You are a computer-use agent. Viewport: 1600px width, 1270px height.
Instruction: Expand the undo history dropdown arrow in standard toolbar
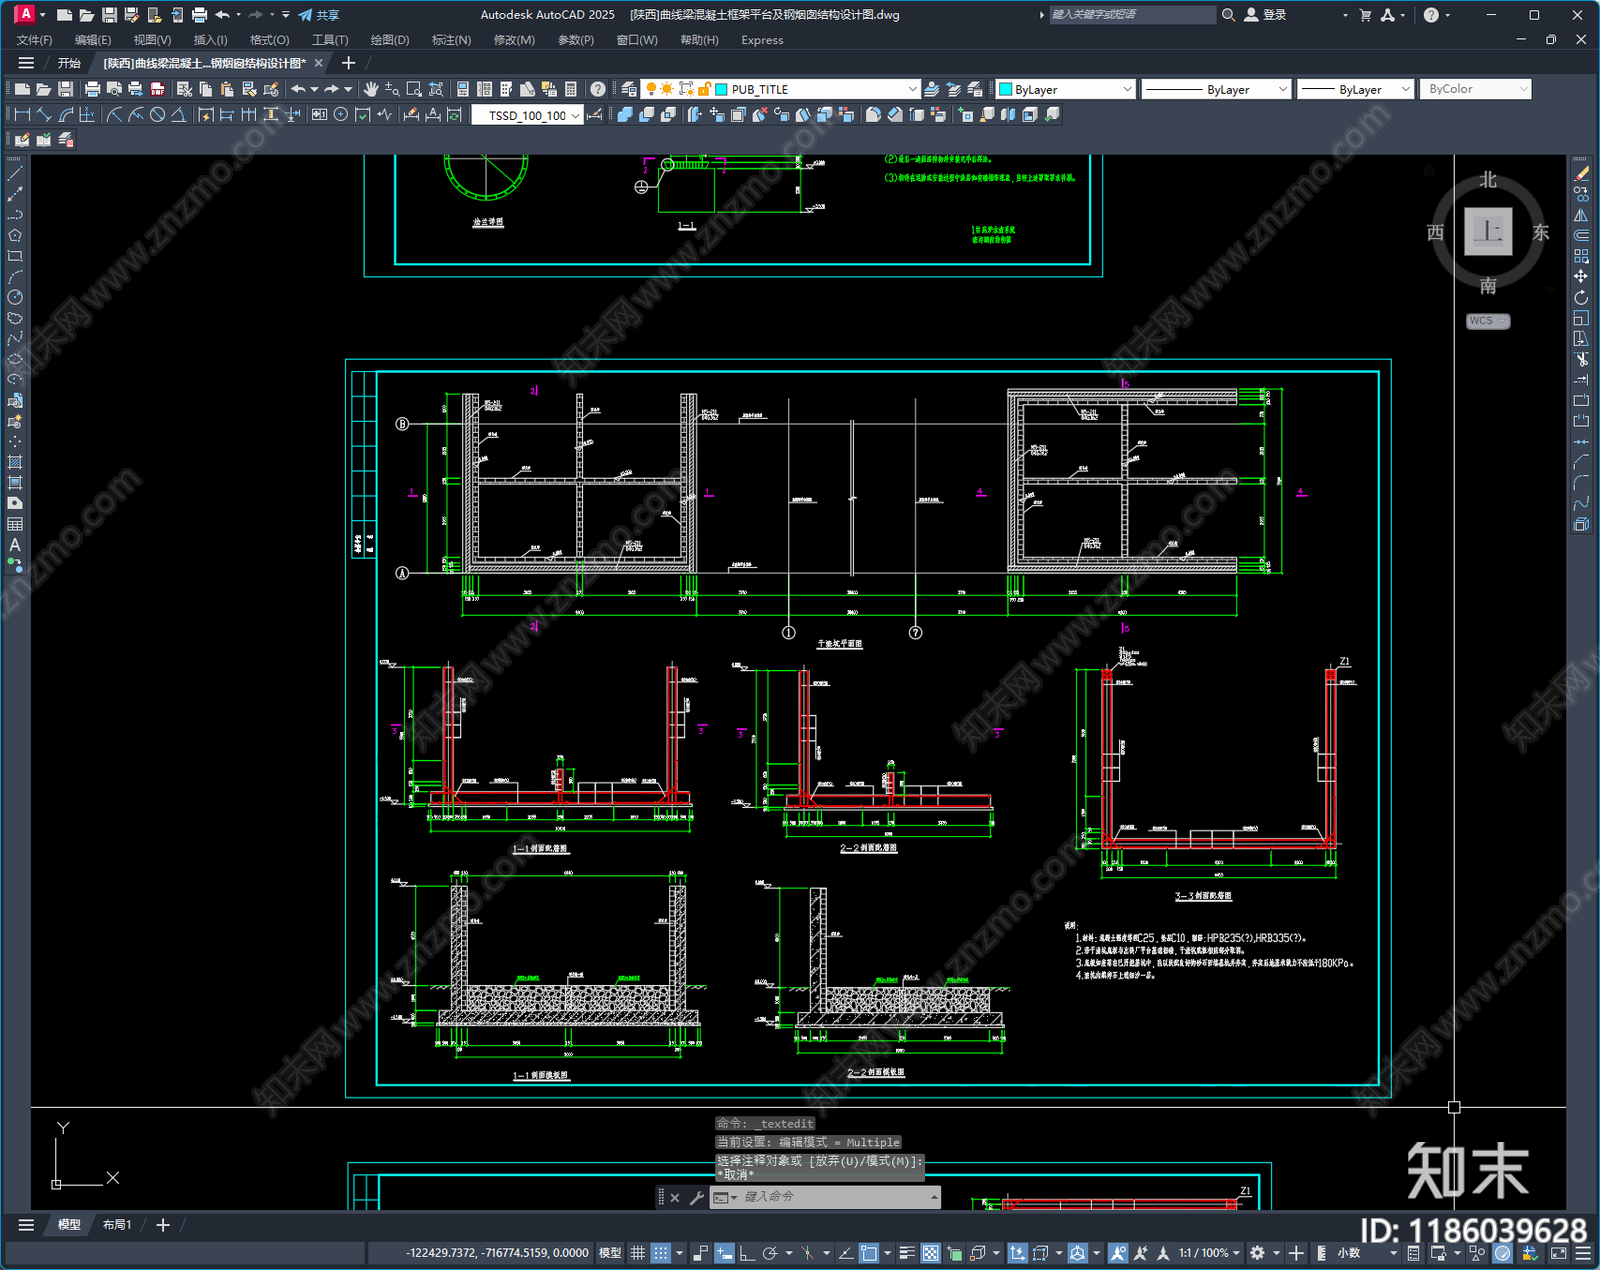(314, 89)
